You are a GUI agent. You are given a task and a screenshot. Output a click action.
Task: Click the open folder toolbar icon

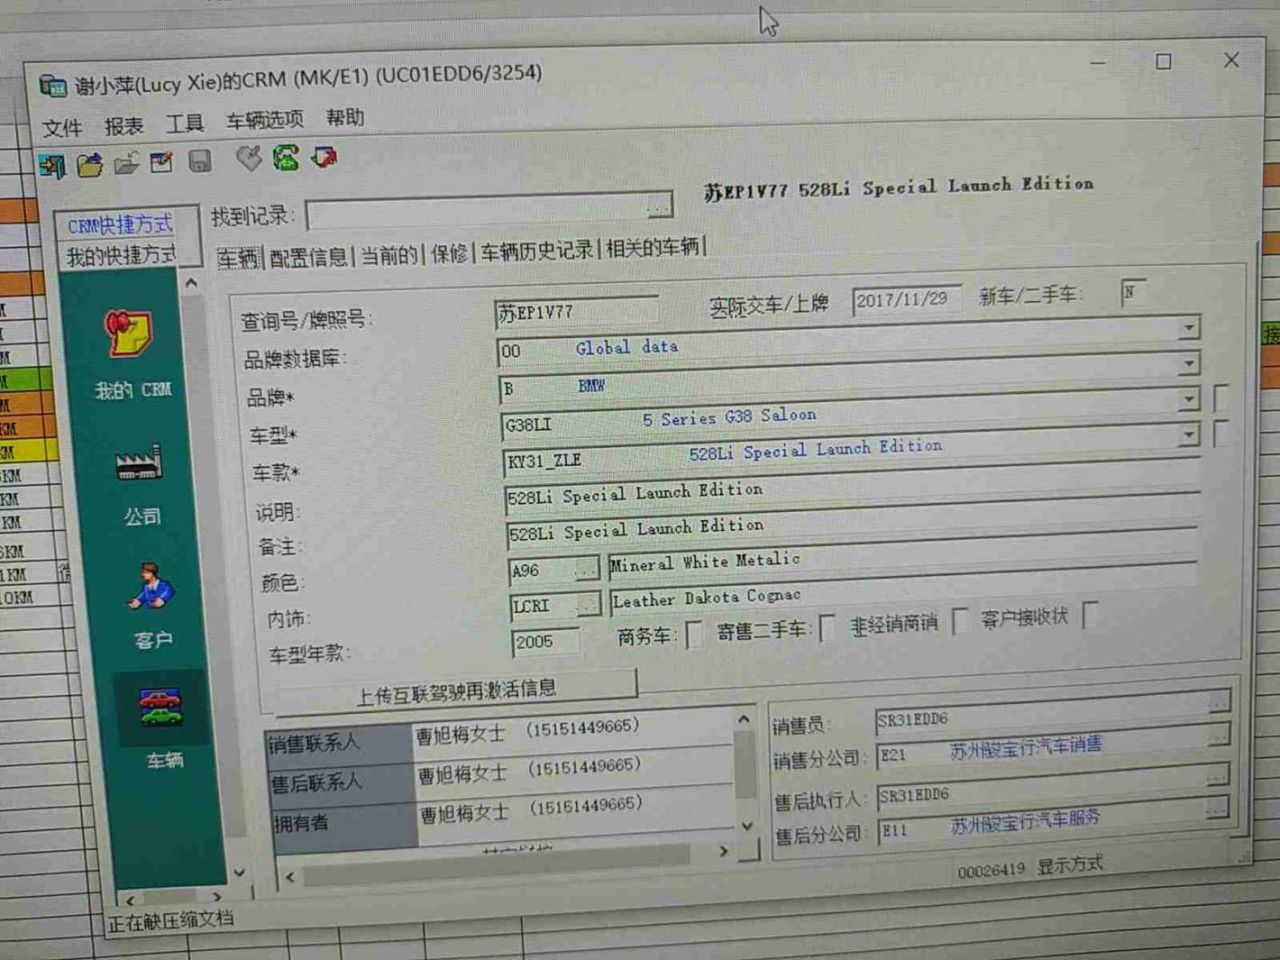(90, 164)
